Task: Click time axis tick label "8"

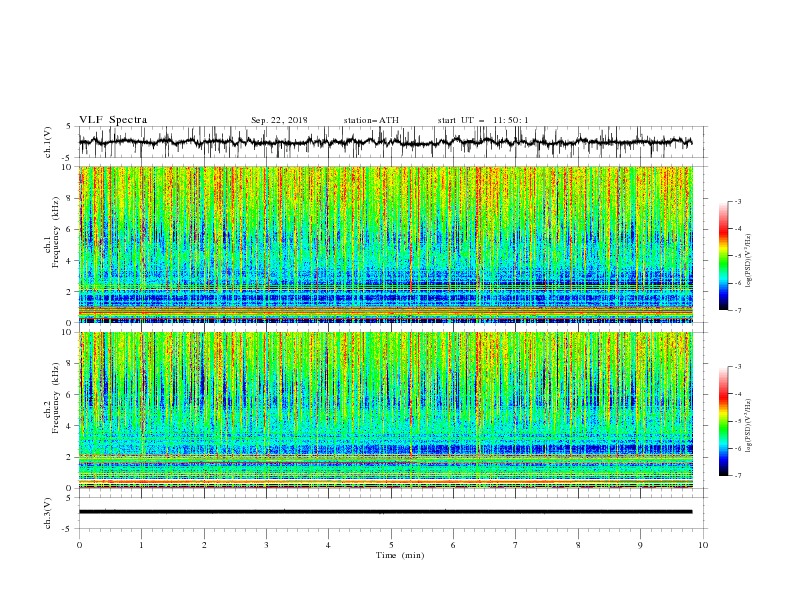Action: (578, 545)
